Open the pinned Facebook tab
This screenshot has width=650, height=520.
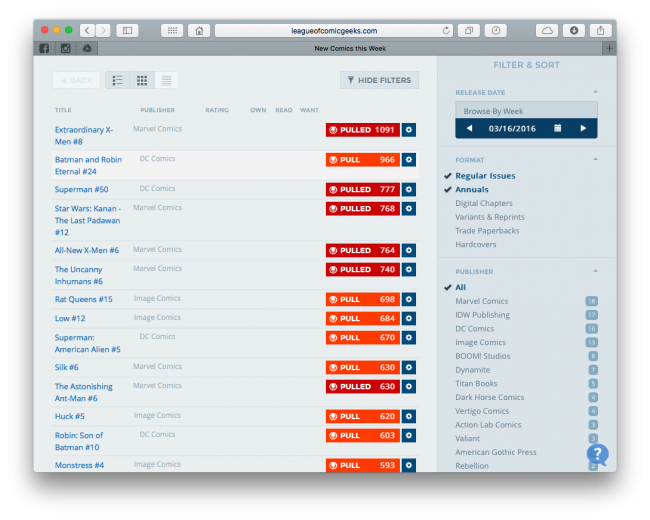click(44, 48)
